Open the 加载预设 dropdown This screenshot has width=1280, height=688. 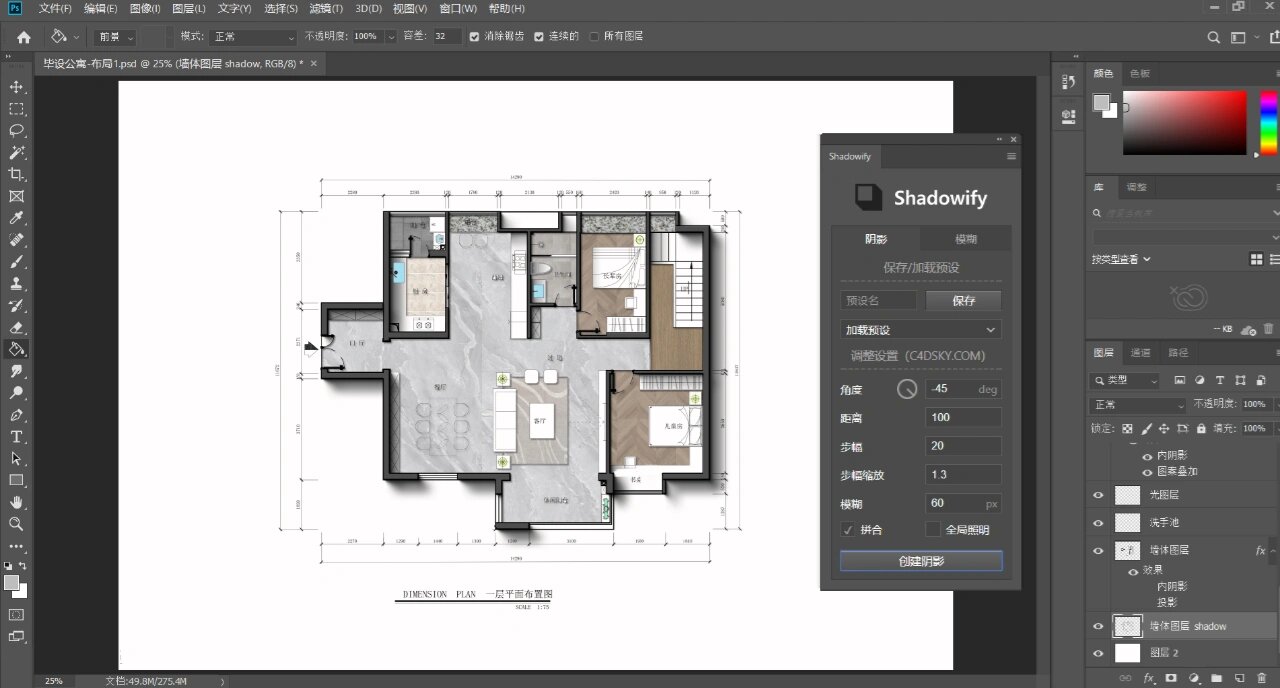pyautogui.click(x=920, y=330)
